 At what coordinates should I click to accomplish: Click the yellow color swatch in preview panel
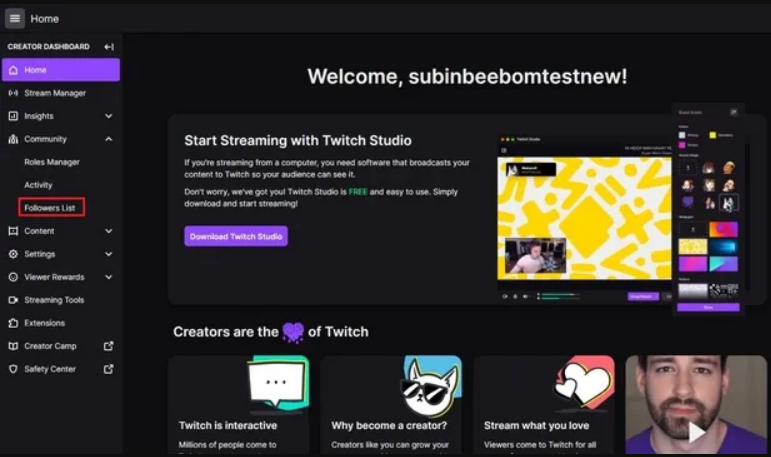click(x=712, y=135)
